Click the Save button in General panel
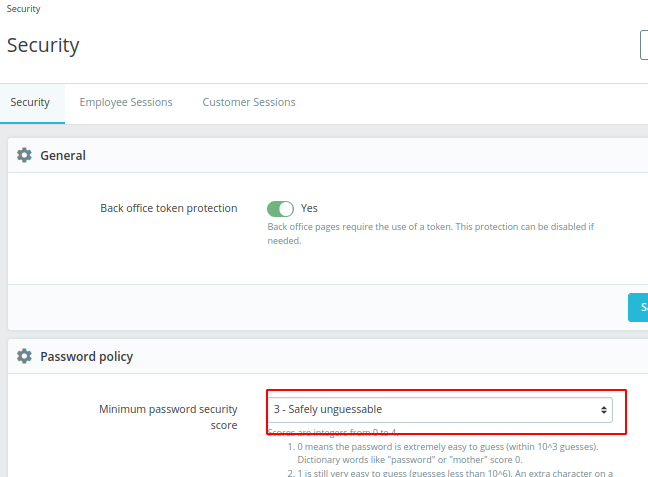 coord(638,308)
